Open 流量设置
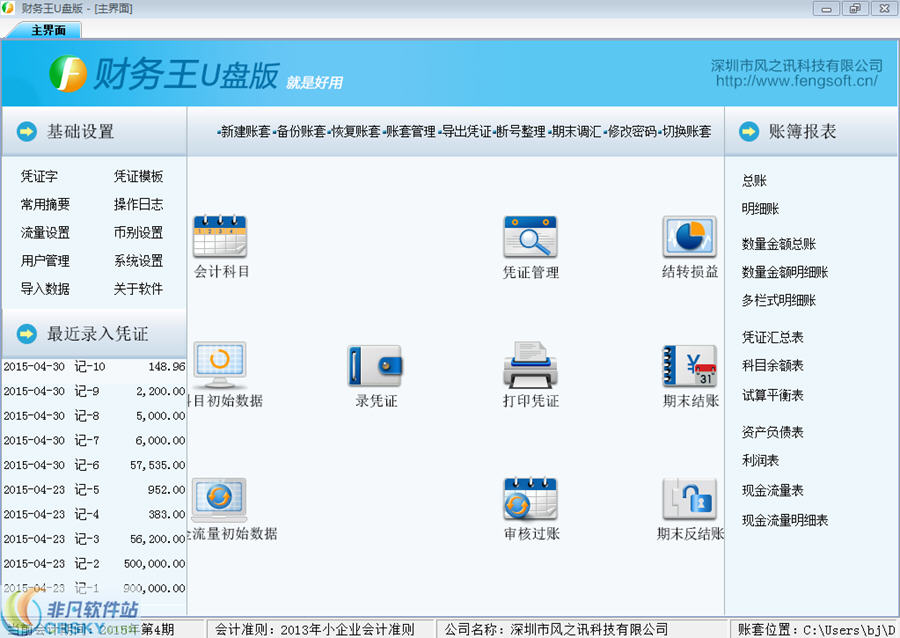This screenshot has width=900, height=638. coord(45,232)
